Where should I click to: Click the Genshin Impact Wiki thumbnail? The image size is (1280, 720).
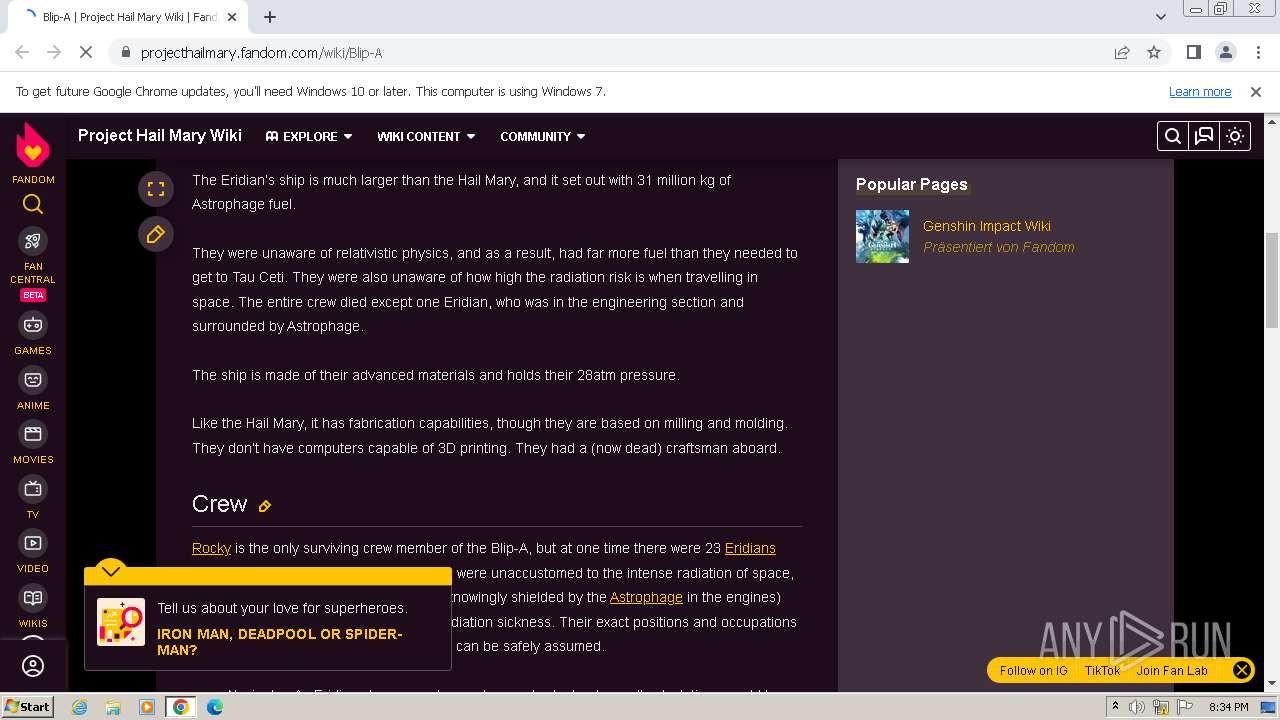882,236
